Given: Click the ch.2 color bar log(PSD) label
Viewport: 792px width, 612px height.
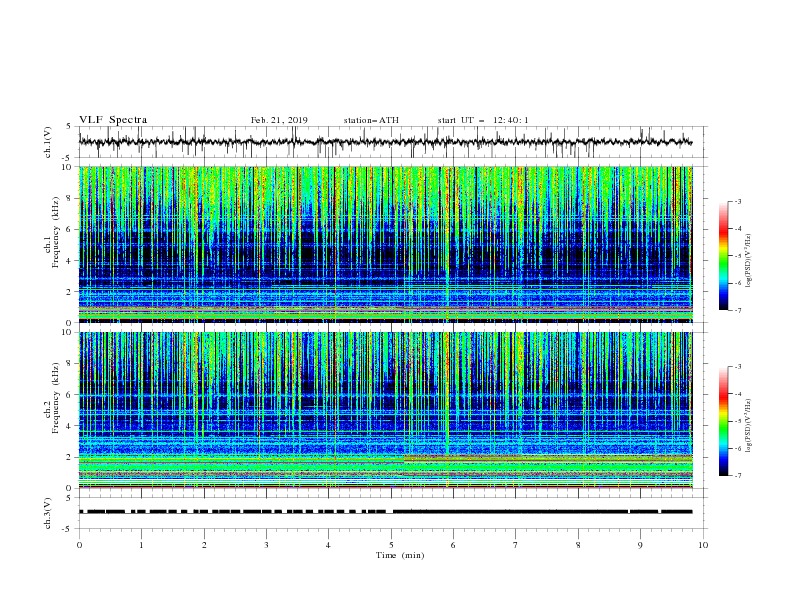Looking at the screenshot, I should pyautogui.click(x=749, y=426).
